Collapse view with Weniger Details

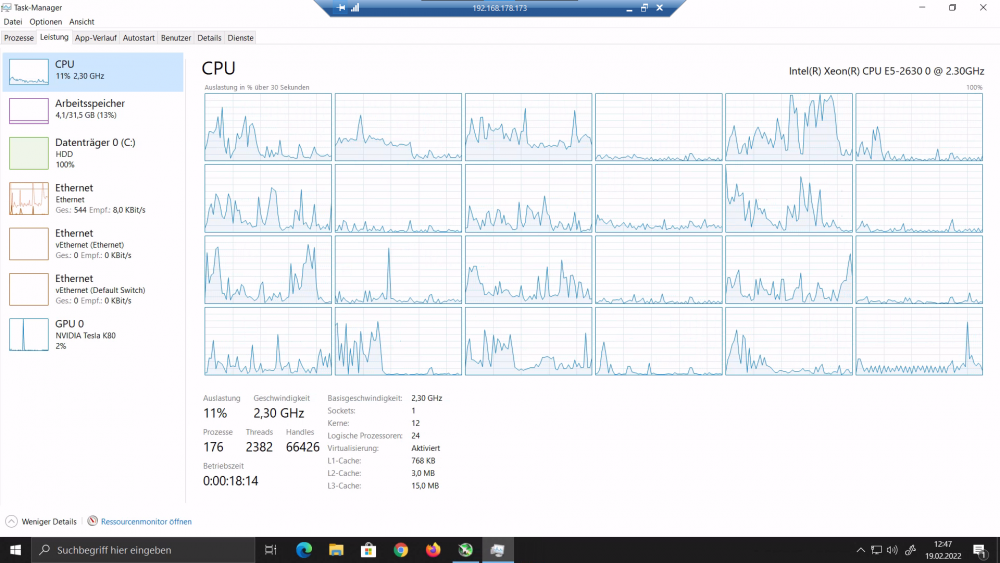coord(41,522)
